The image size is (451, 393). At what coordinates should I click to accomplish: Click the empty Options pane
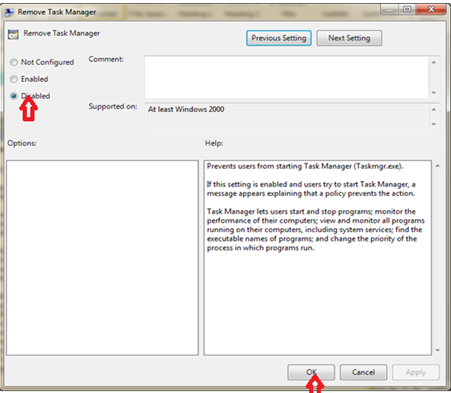[102, 258]
